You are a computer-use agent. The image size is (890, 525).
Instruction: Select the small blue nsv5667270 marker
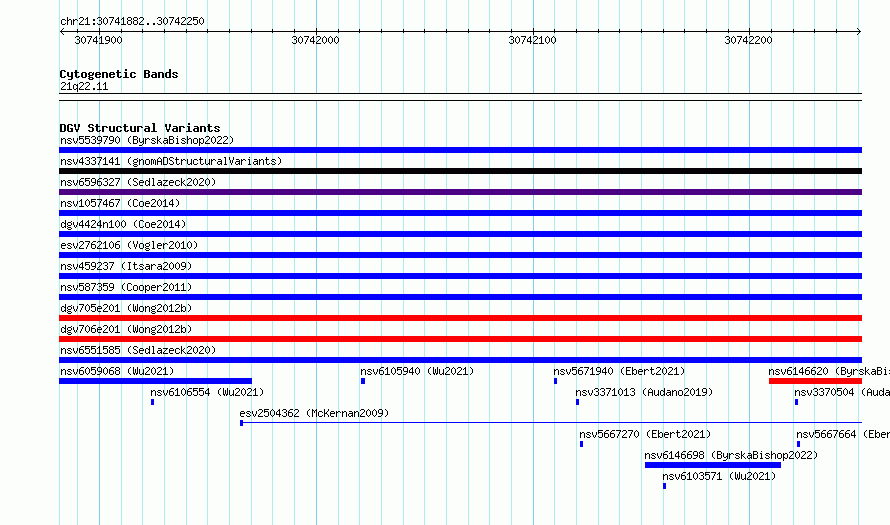pyautogui.click(x=581, y=444)
